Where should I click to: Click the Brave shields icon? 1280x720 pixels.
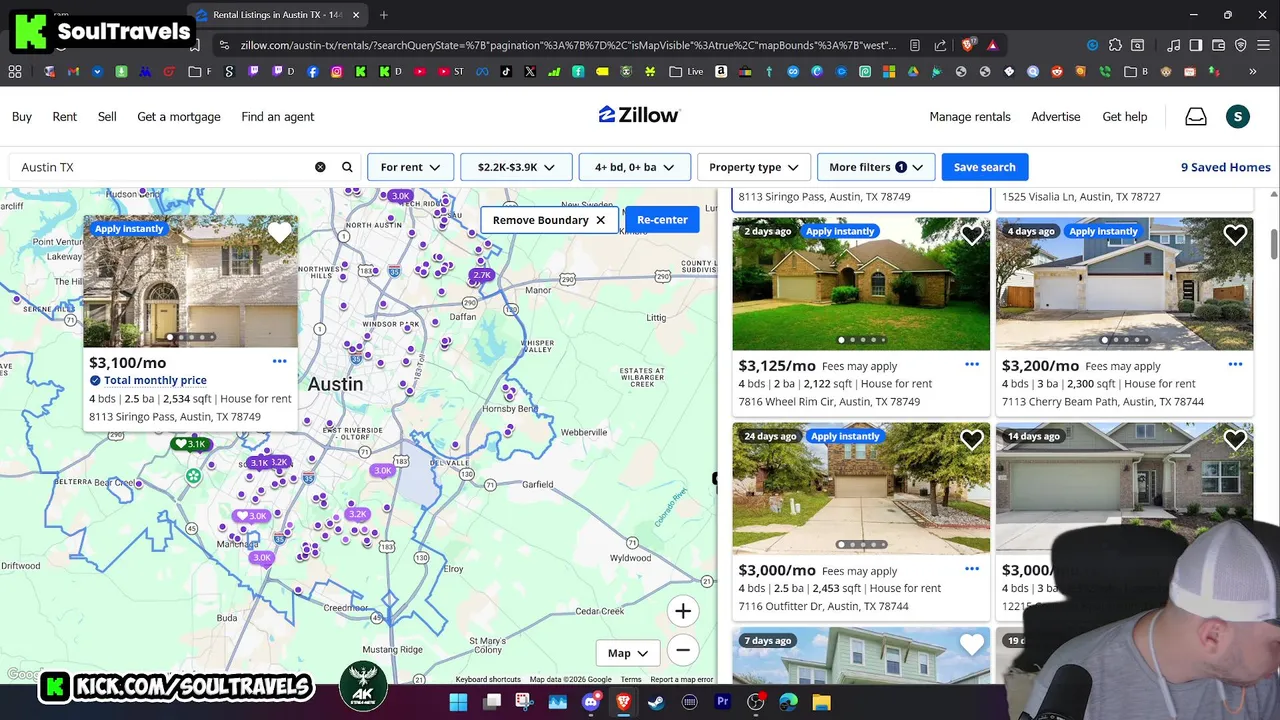coord(967,45)
